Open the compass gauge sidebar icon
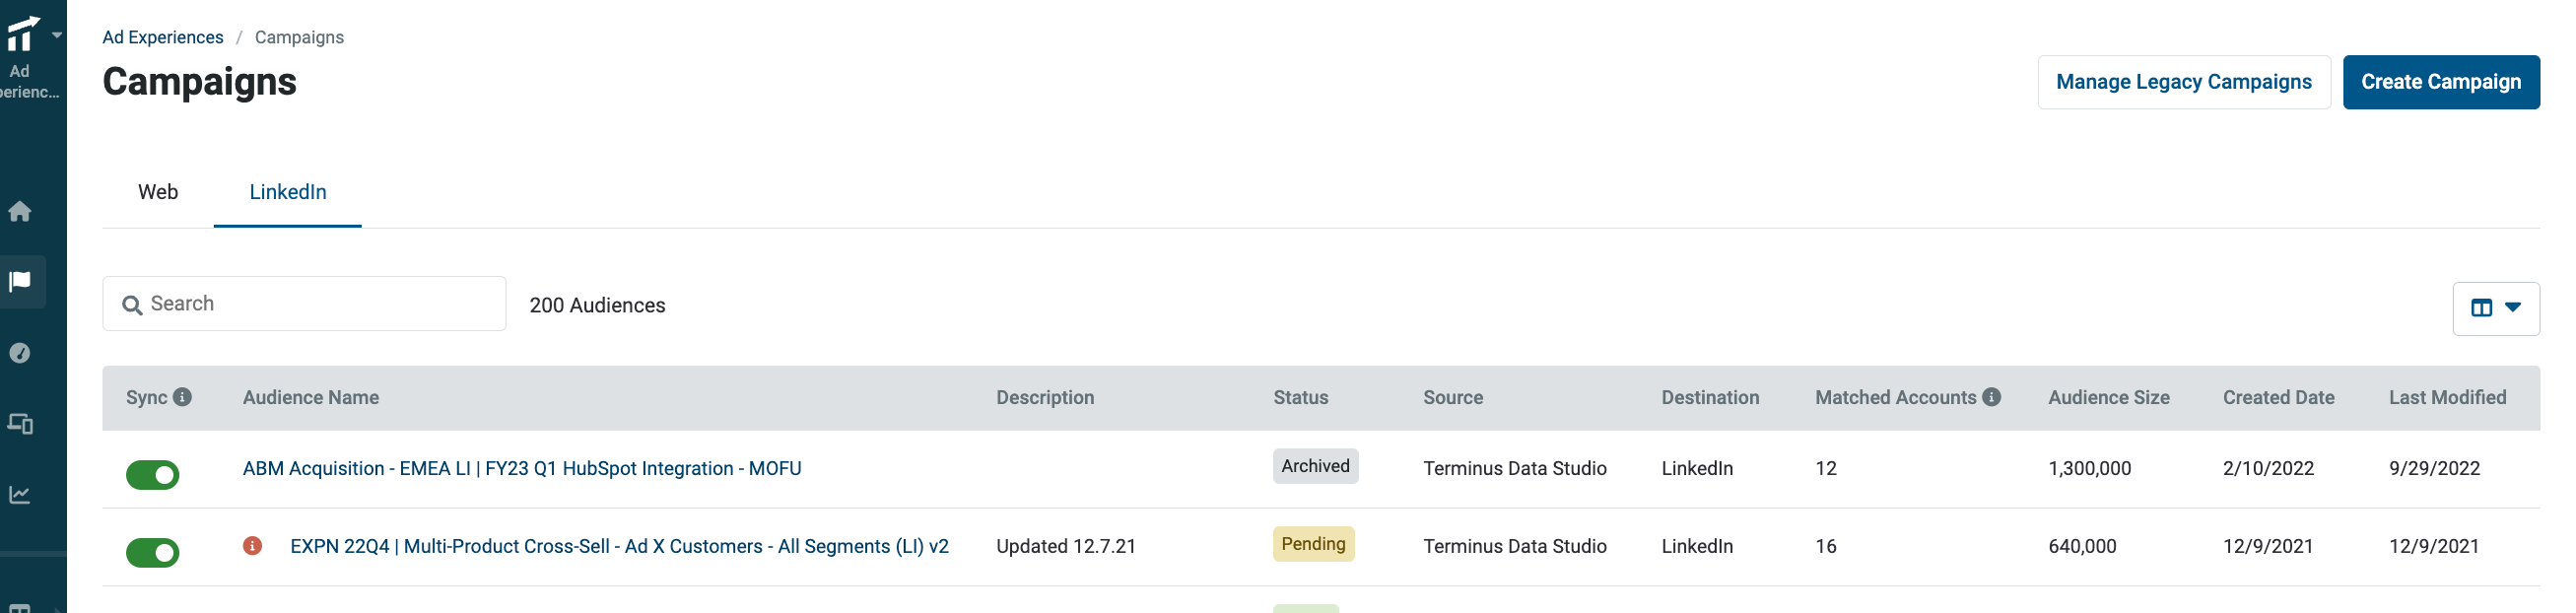 pos(20,353)
